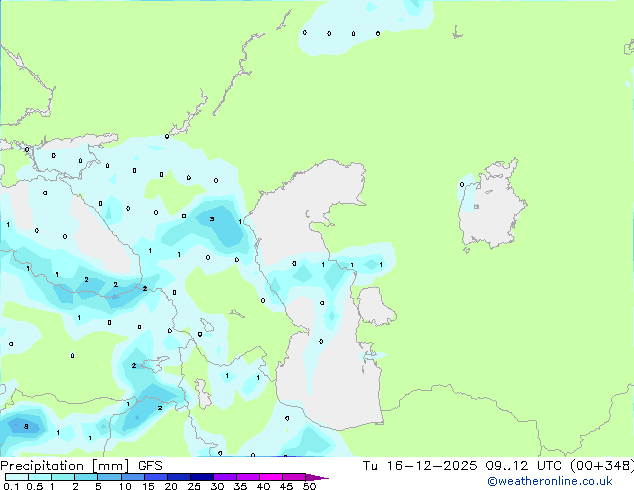Click the dark blue swatch between 20 and 25
634x490 pixels.
click(178, 477)
